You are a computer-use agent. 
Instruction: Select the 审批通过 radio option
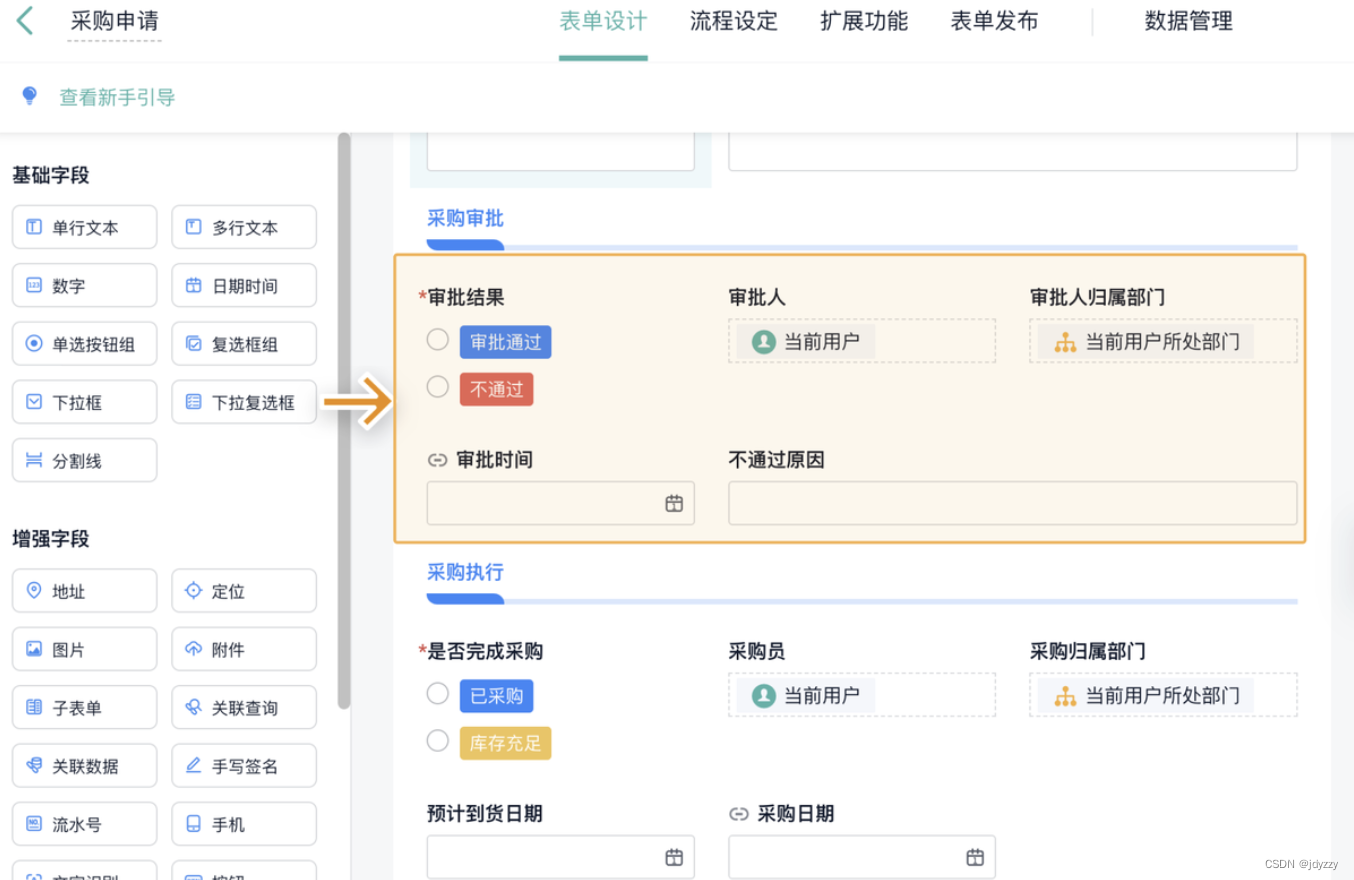438,340
